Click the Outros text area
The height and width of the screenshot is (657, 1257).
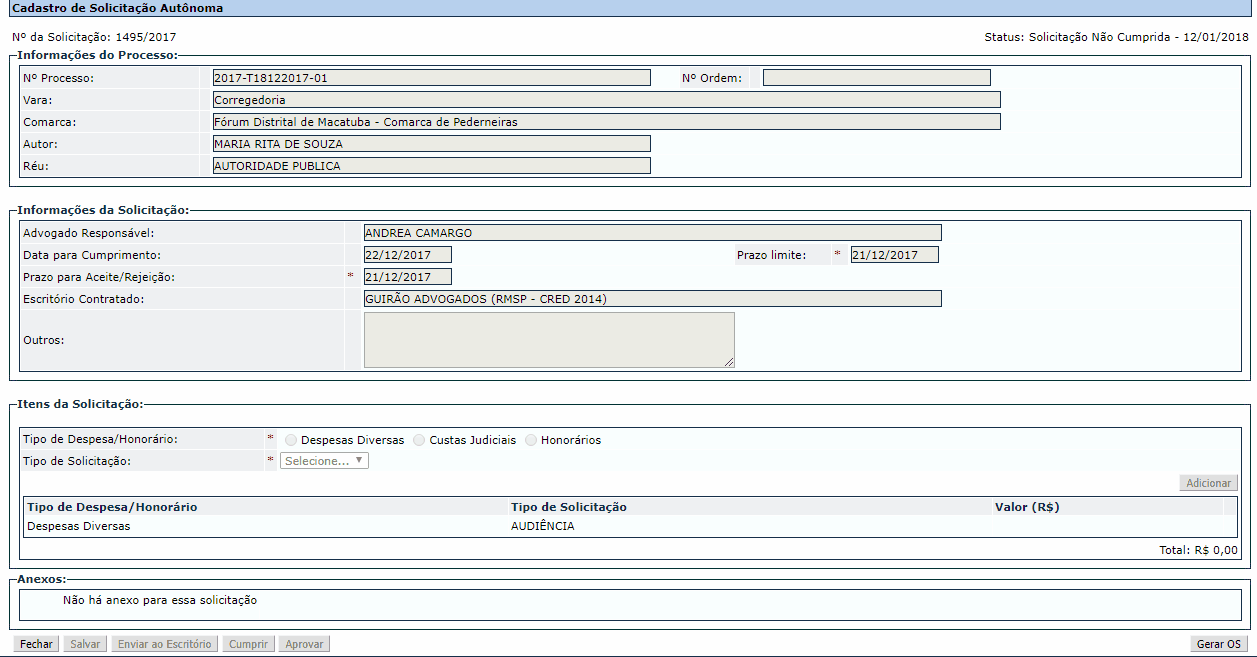click(549, 340)
